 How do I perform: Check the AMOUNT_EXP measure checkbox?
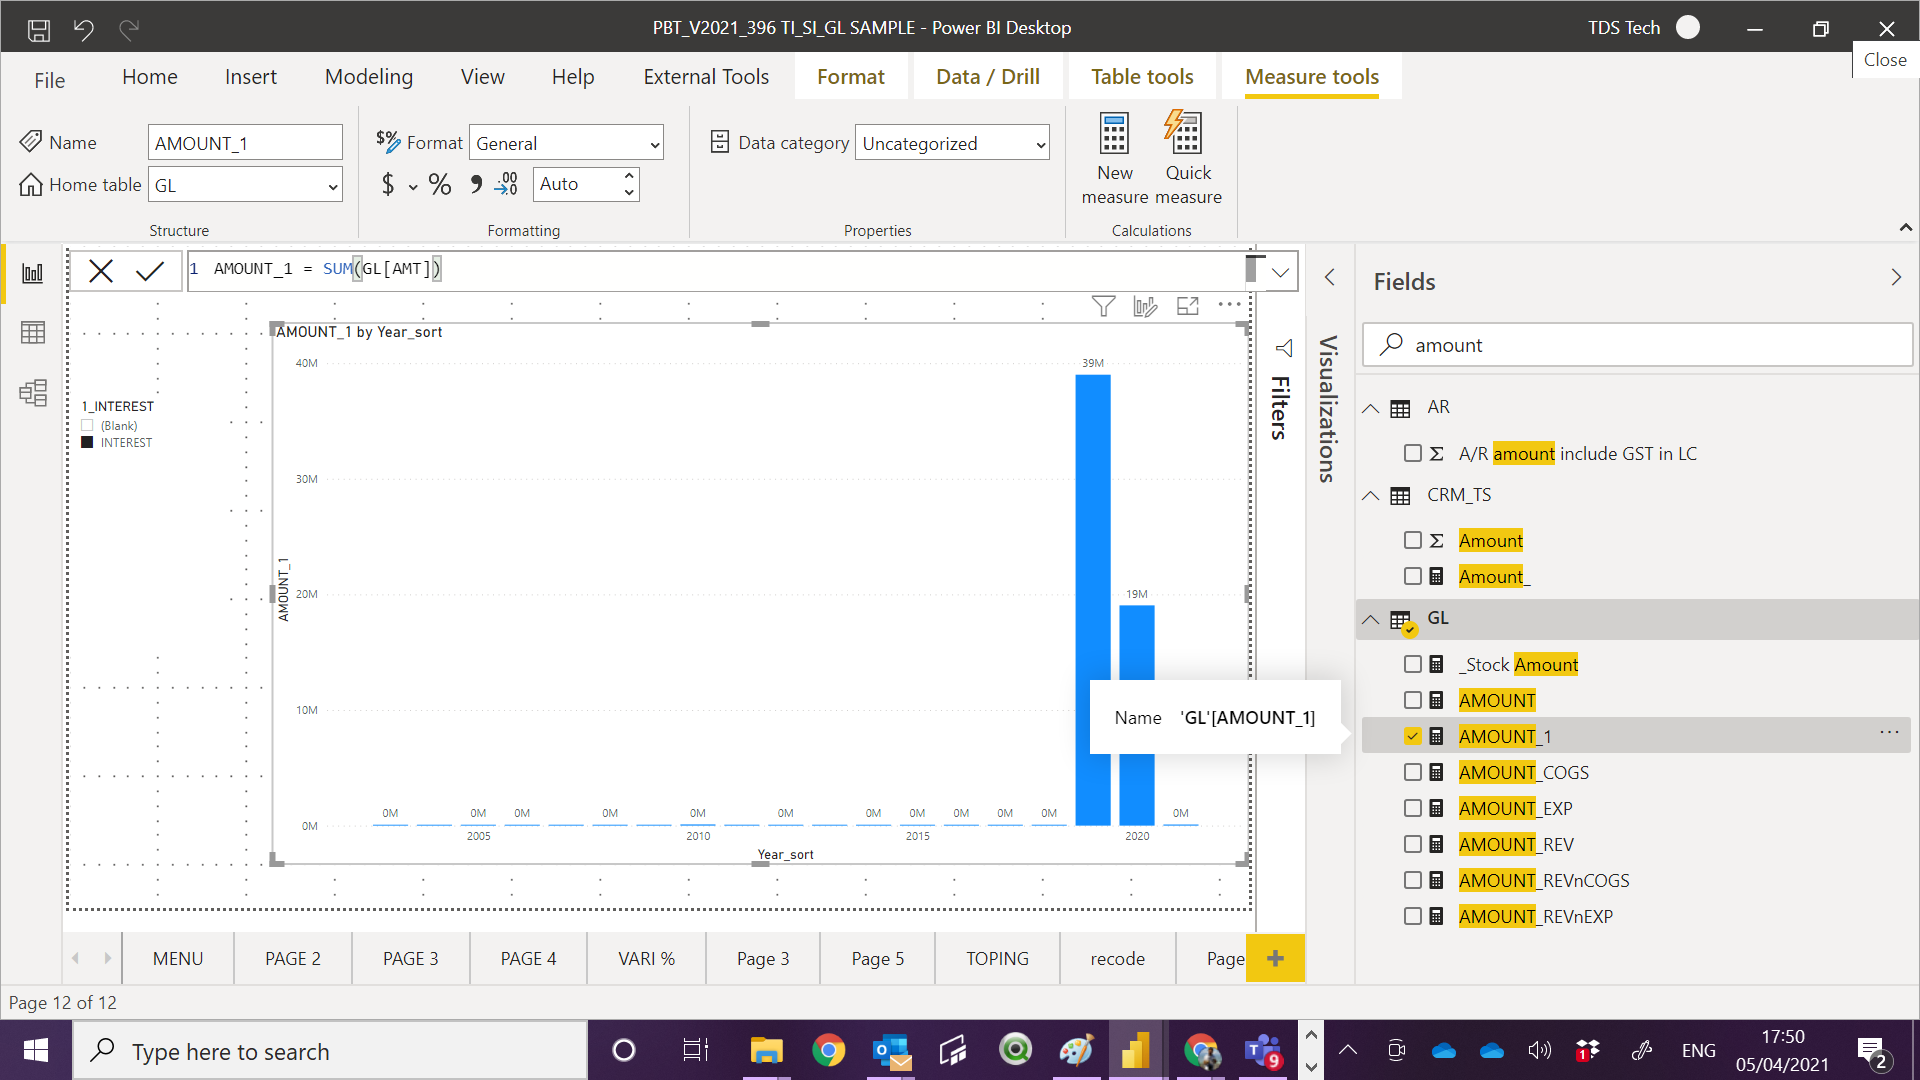pos(1413,808)
